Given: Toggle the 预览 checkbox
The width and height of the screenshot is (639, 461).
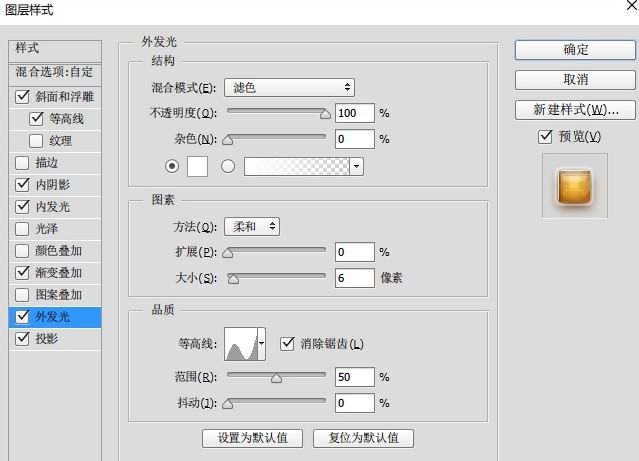Looking at the screenshot, I should 545,137.
